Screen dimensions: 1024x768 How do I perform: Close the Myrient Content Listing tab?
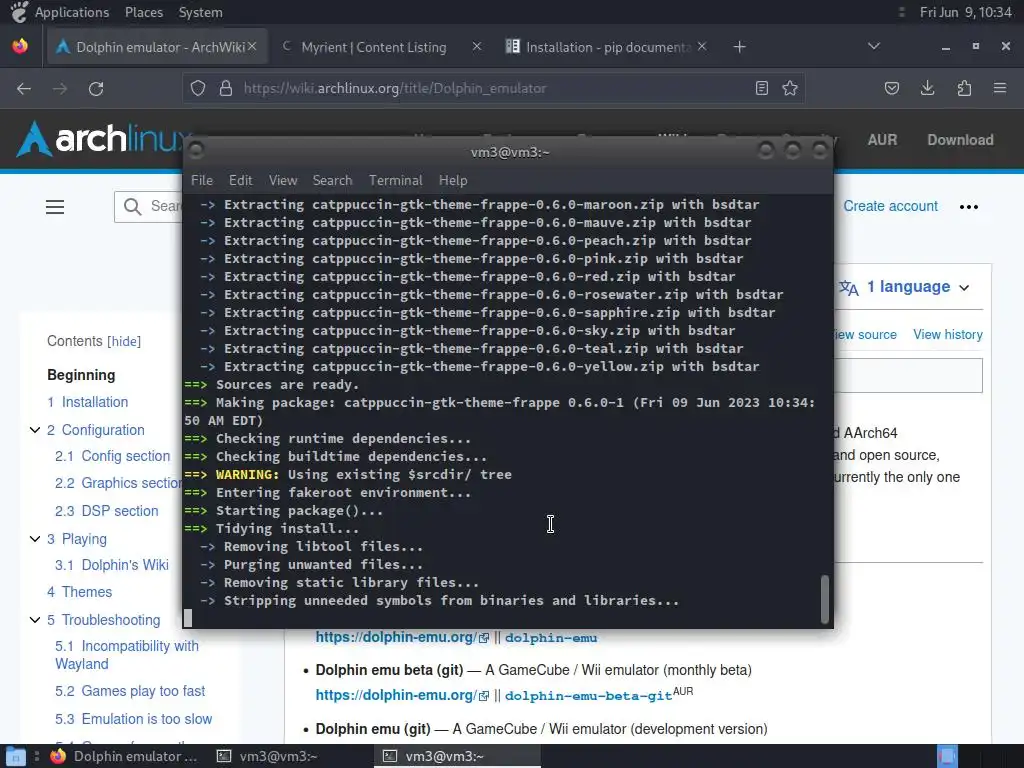click(x=477, y=46)
